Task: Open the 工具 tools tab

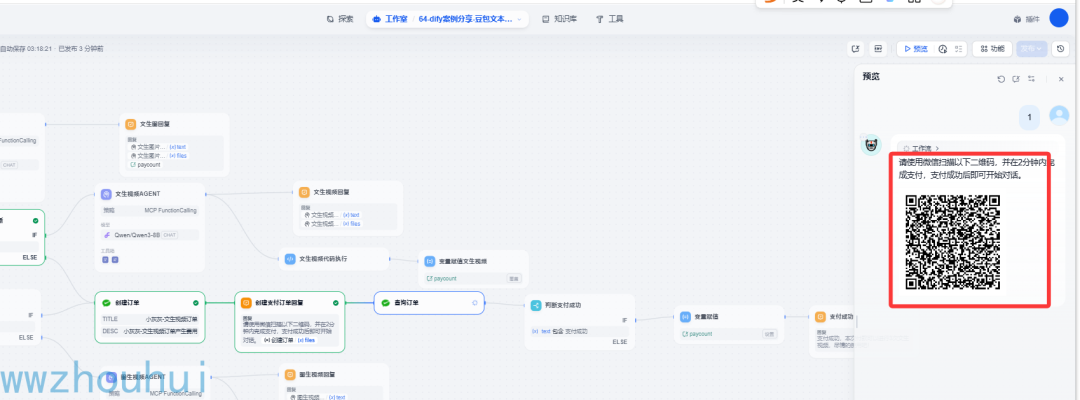Action: coord(610,19)
